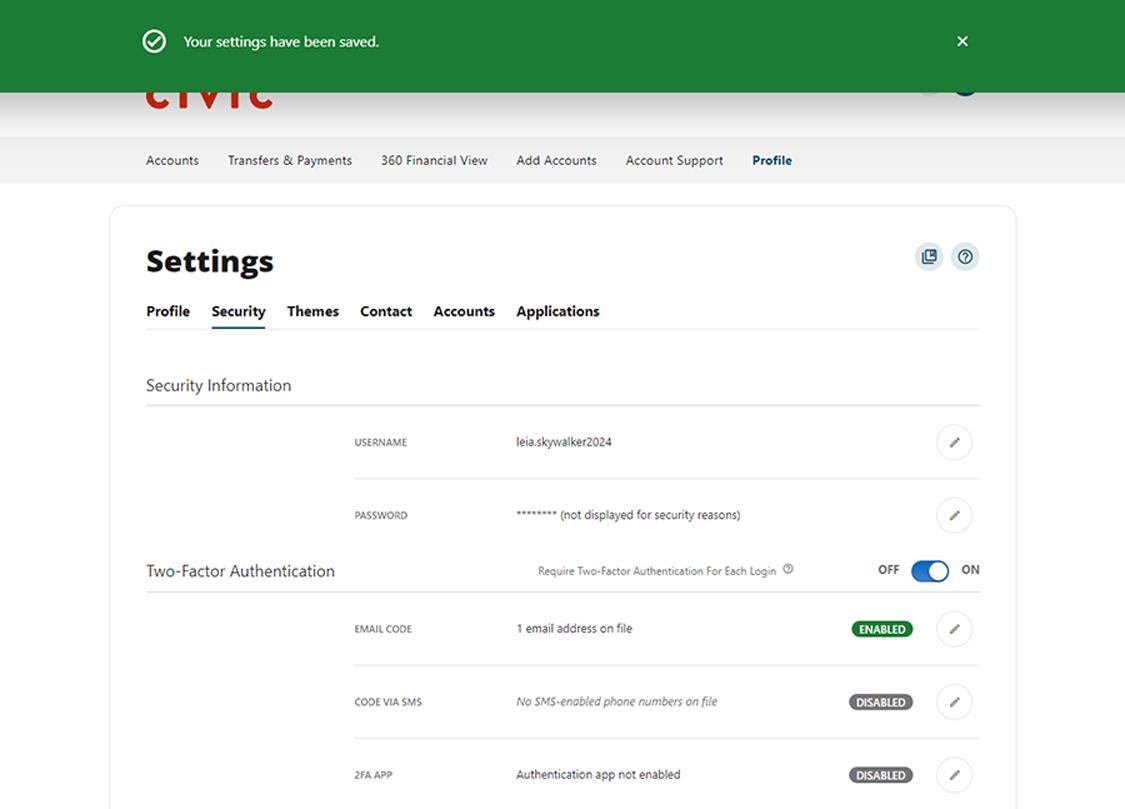Click the USERNAME field label

380,443
